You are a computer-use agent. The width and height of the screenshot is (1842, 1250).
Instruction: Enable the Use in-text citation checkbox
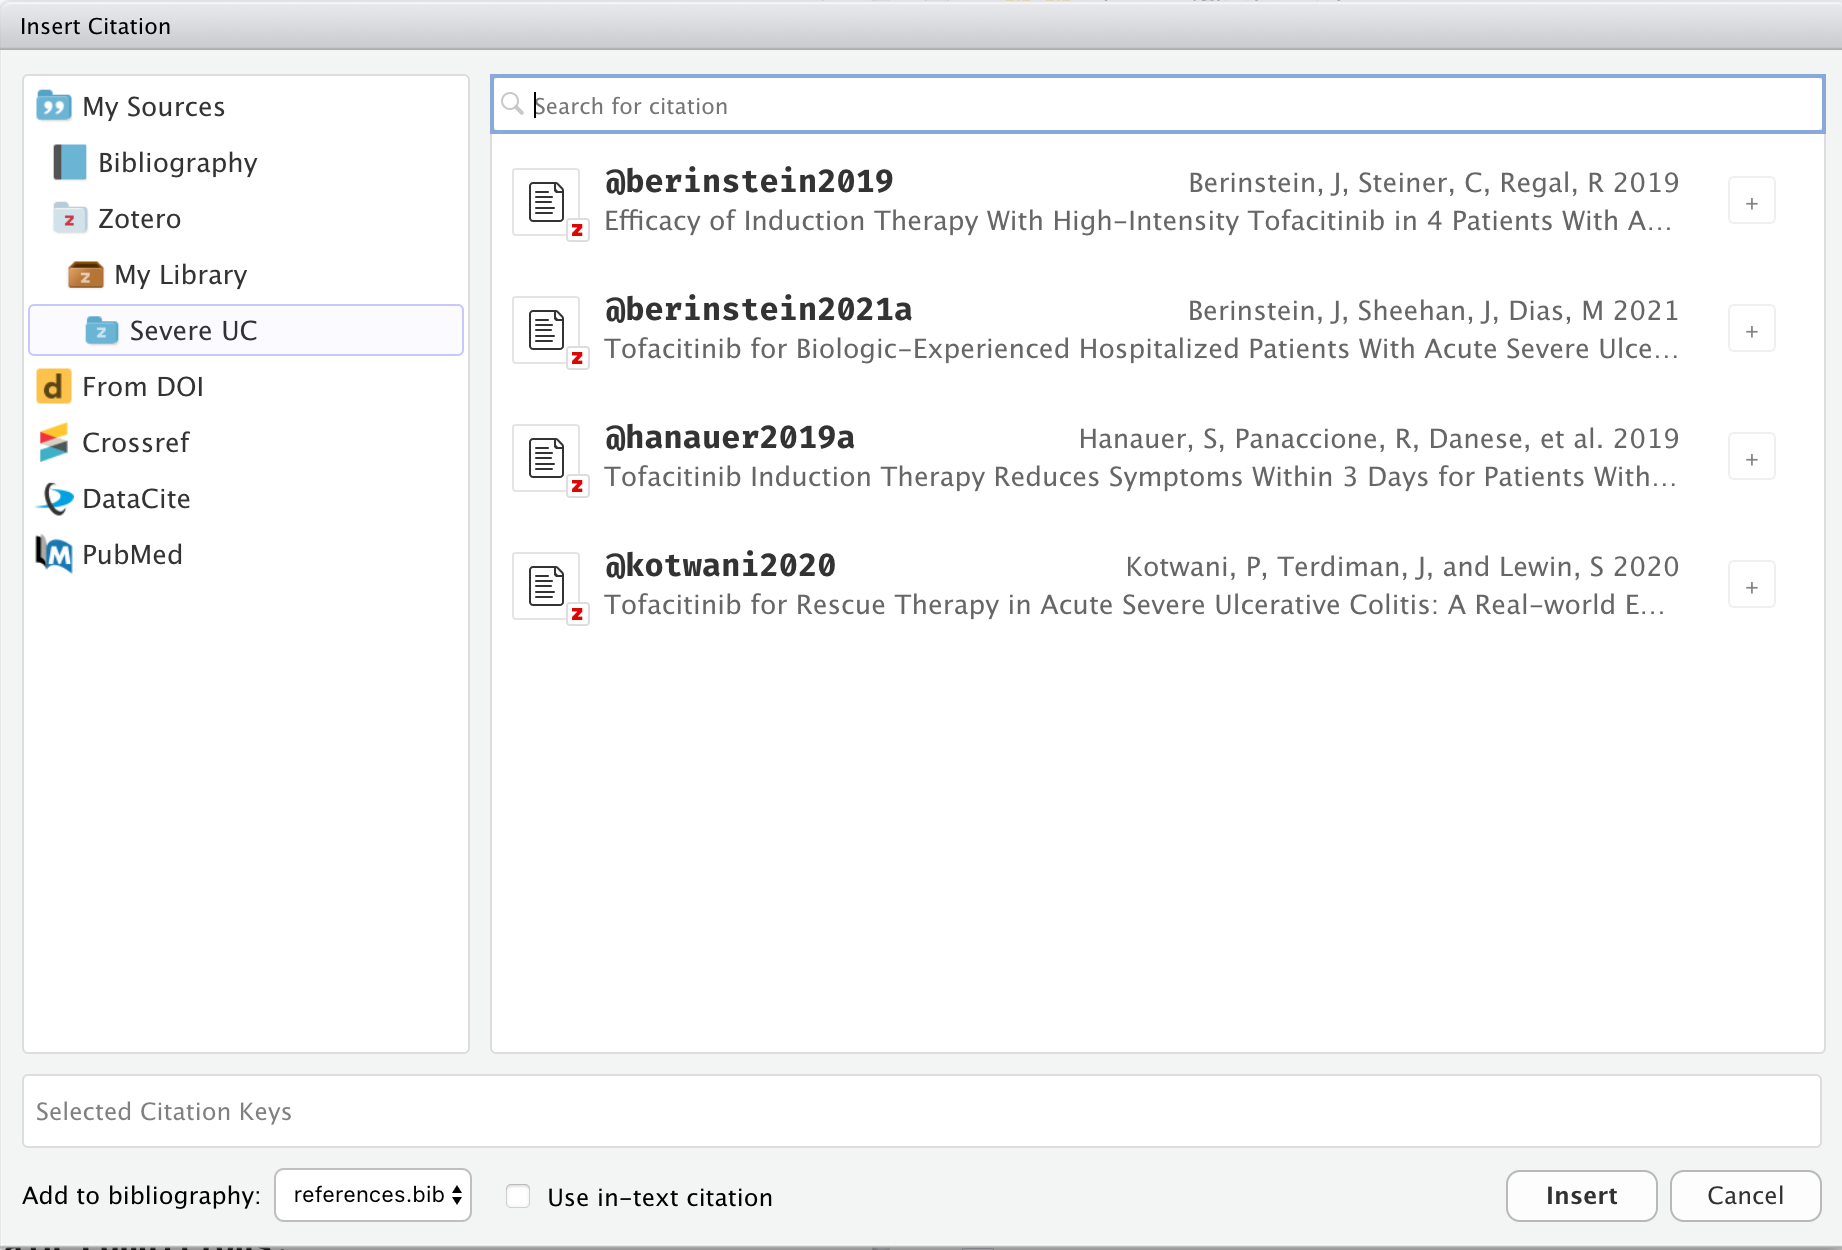tap(518, 1195)
